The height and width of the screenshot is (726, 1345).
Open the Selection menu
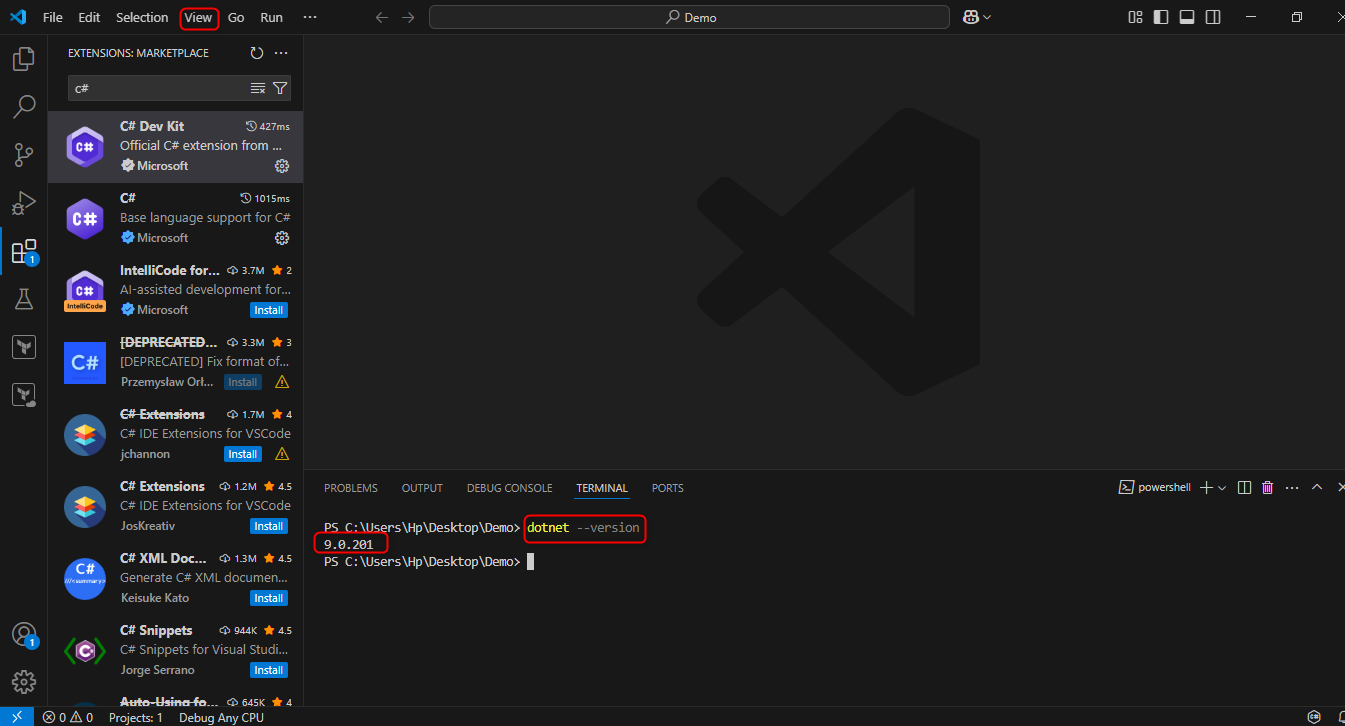142,17
